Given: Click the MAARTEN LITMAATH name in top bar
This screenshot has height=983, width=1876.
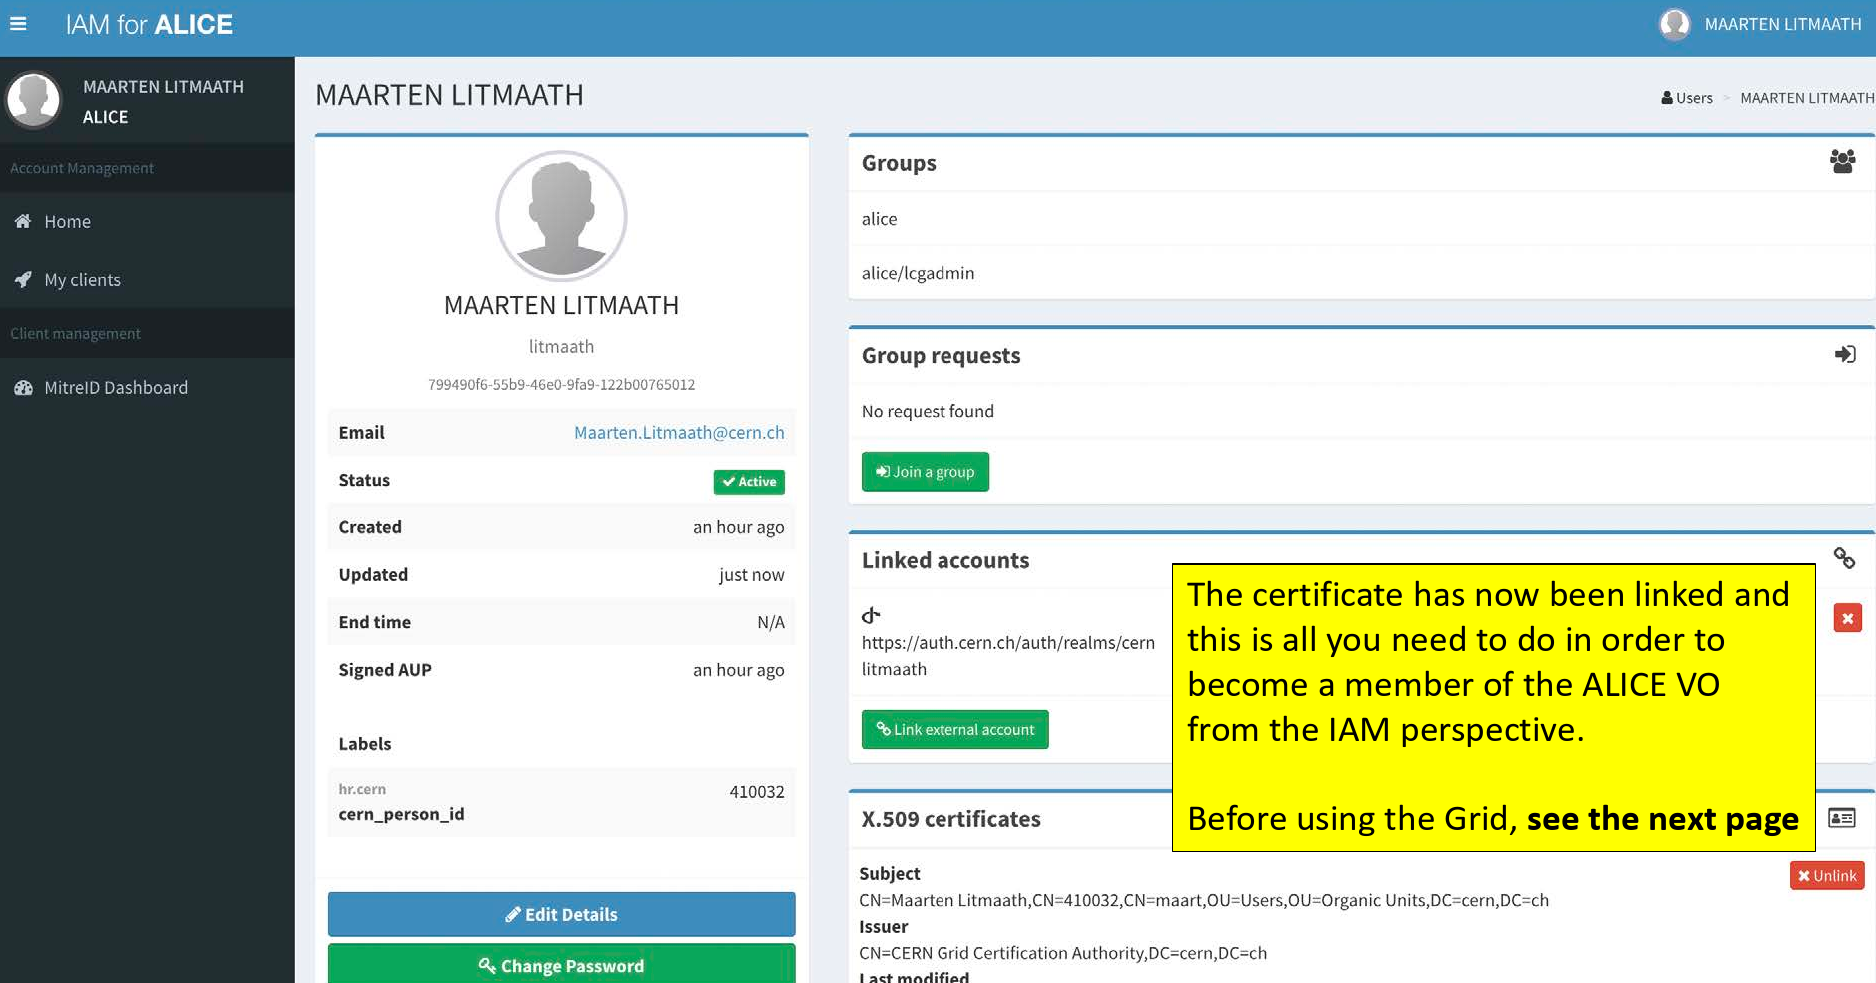Looking at the screenshot, I should [1783, 24].
